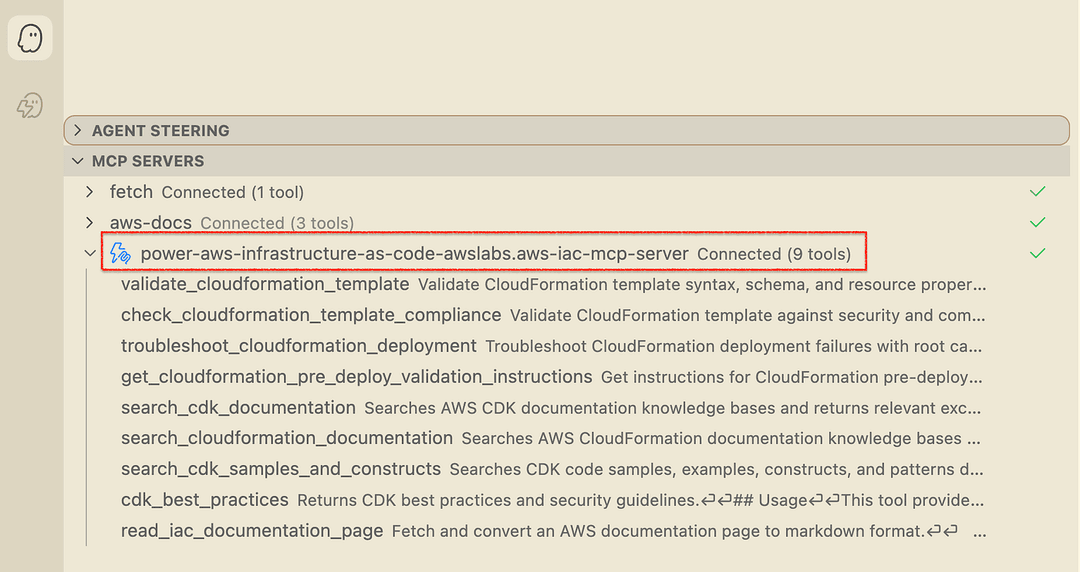Expand the fetch server tools
Viewport: 1080px width, 572px height.
[90, 192]
